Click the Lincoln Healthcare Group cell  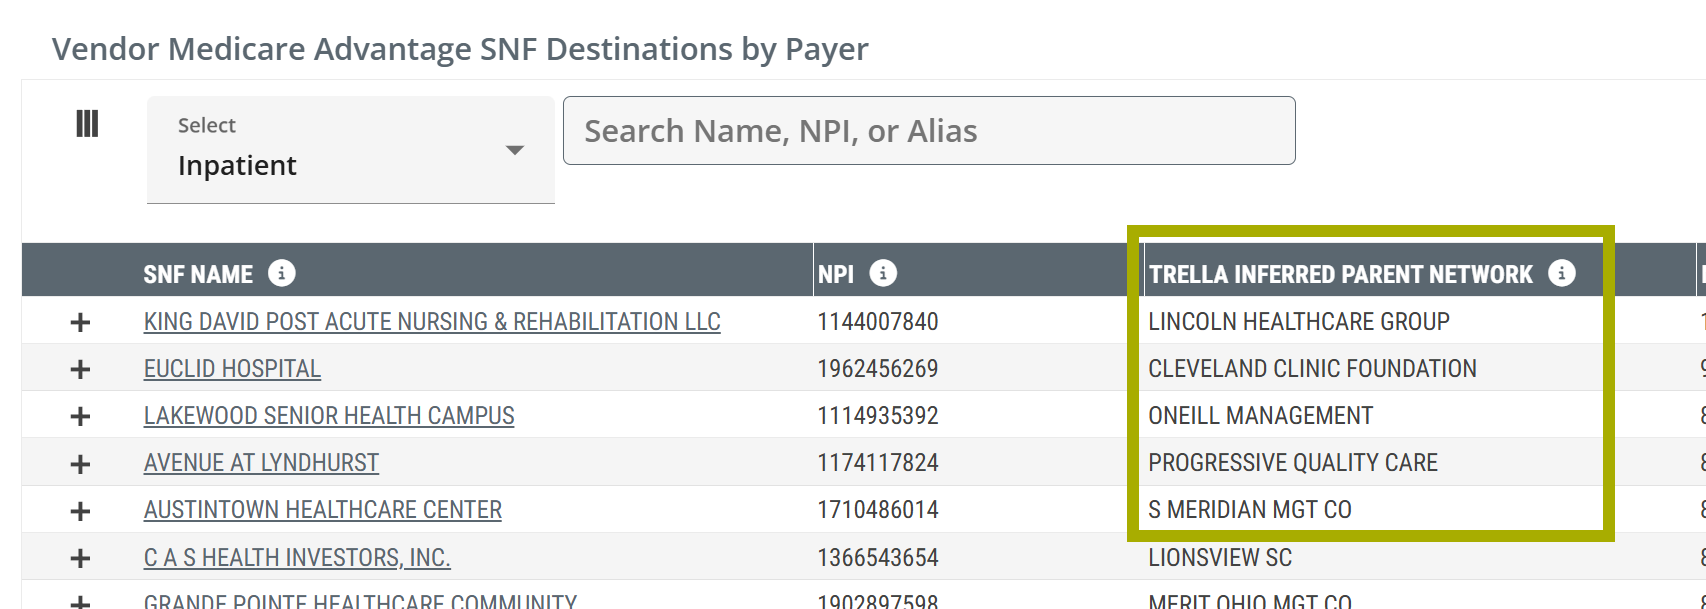(1299, 322)
